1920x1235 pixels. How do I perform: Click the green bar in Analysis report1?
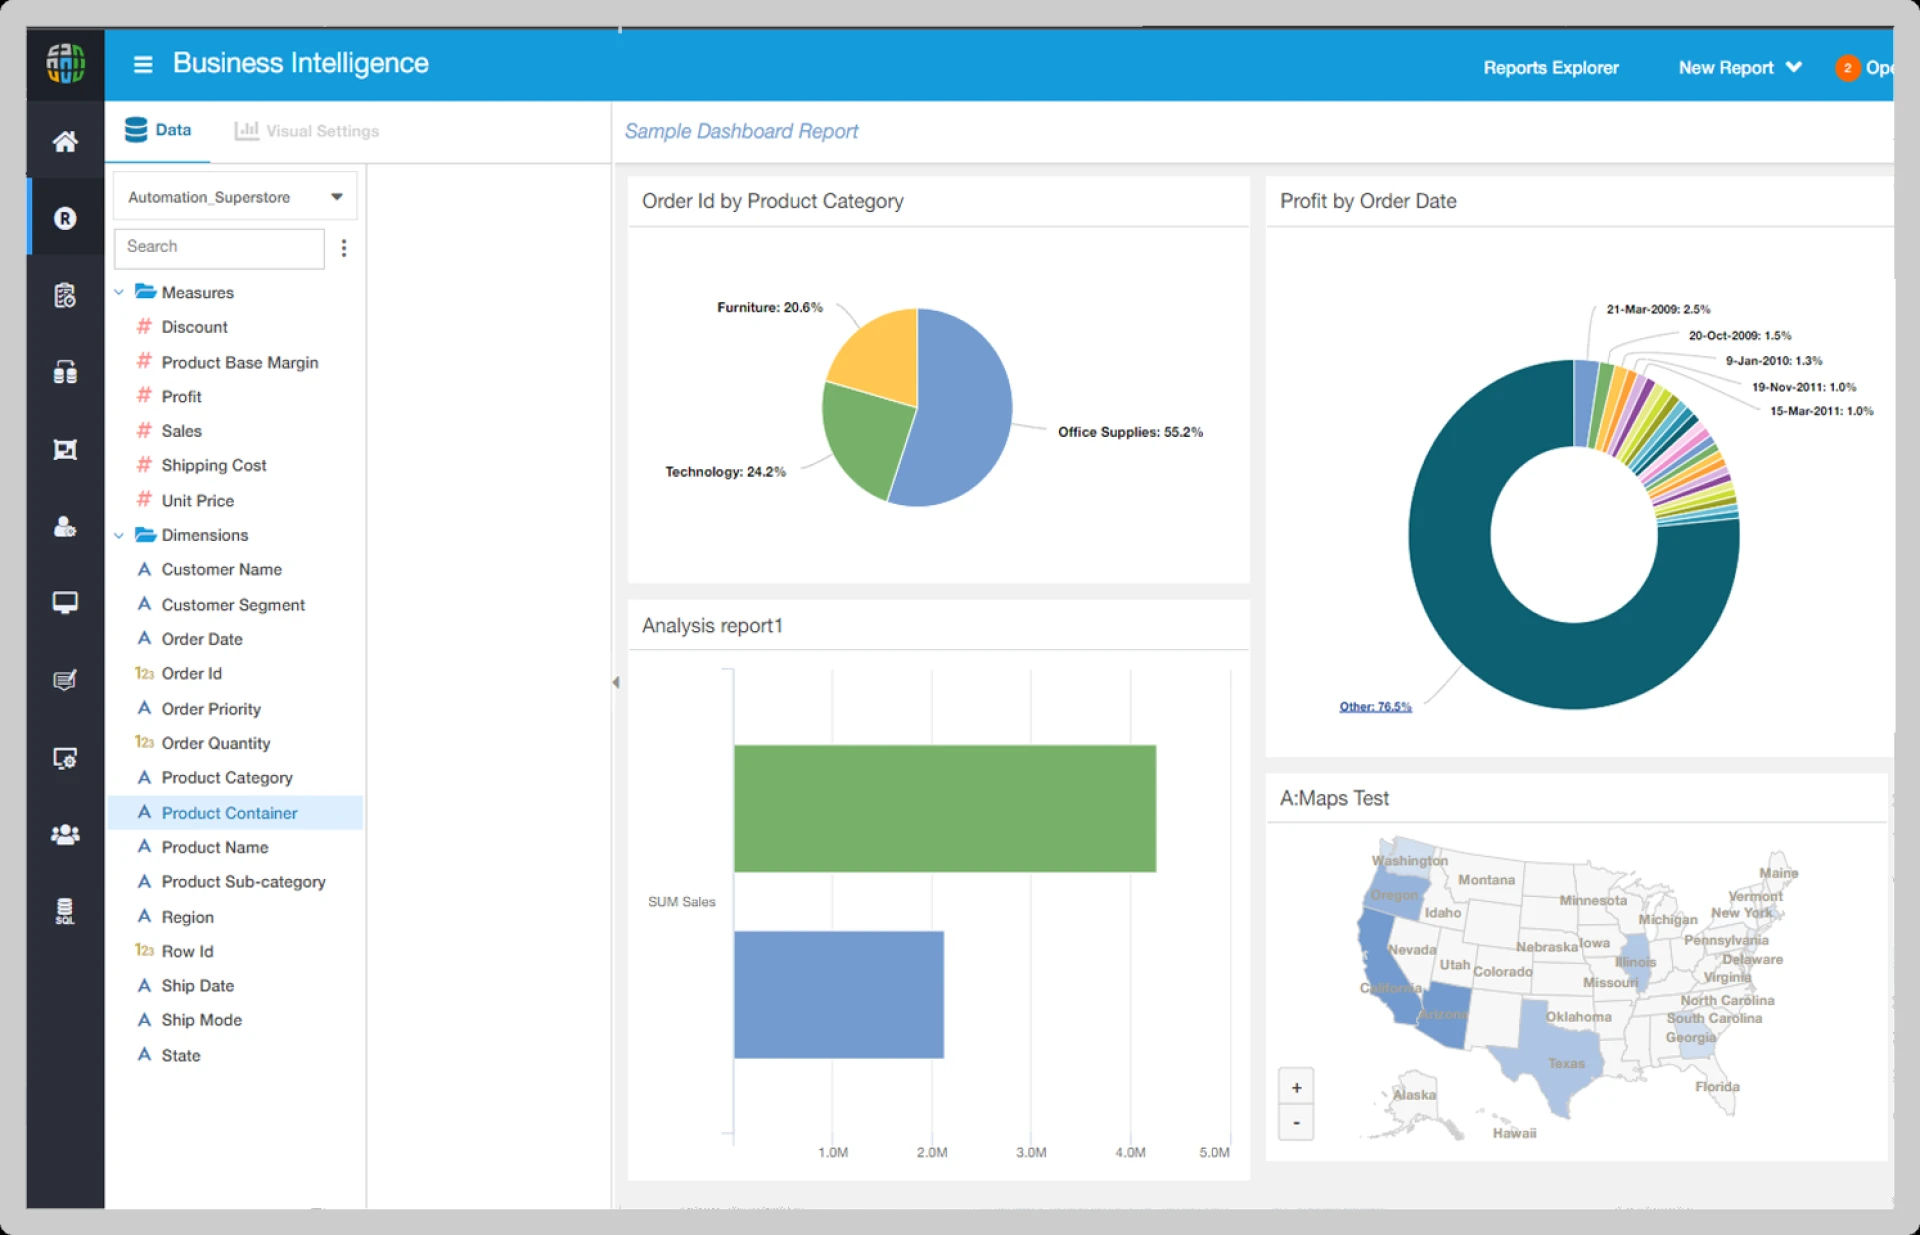click(944, 808)
